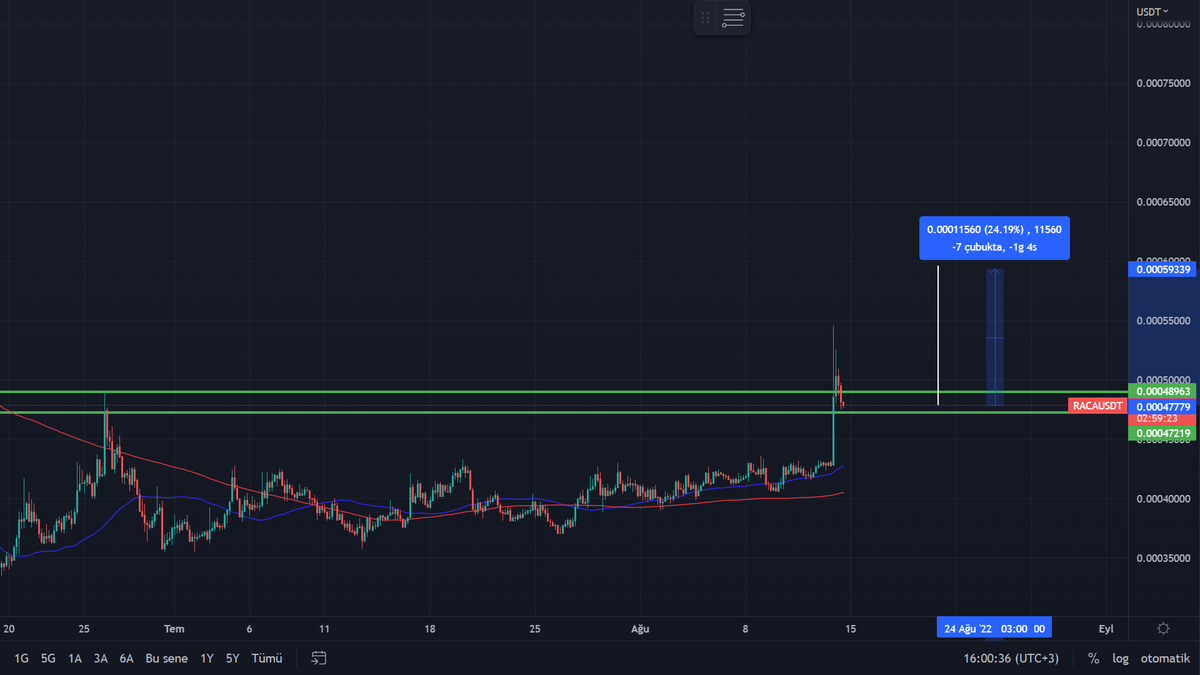The image size is (1200, 675).
Task: Click the Eyl label on time axis
Action: pos(1106,629)
